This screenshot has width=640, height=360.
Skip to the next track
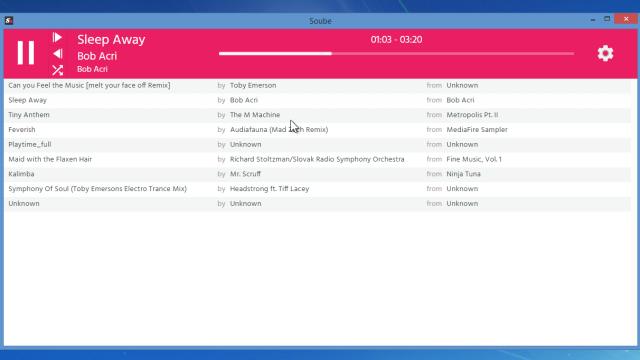(x=57, y=38)
